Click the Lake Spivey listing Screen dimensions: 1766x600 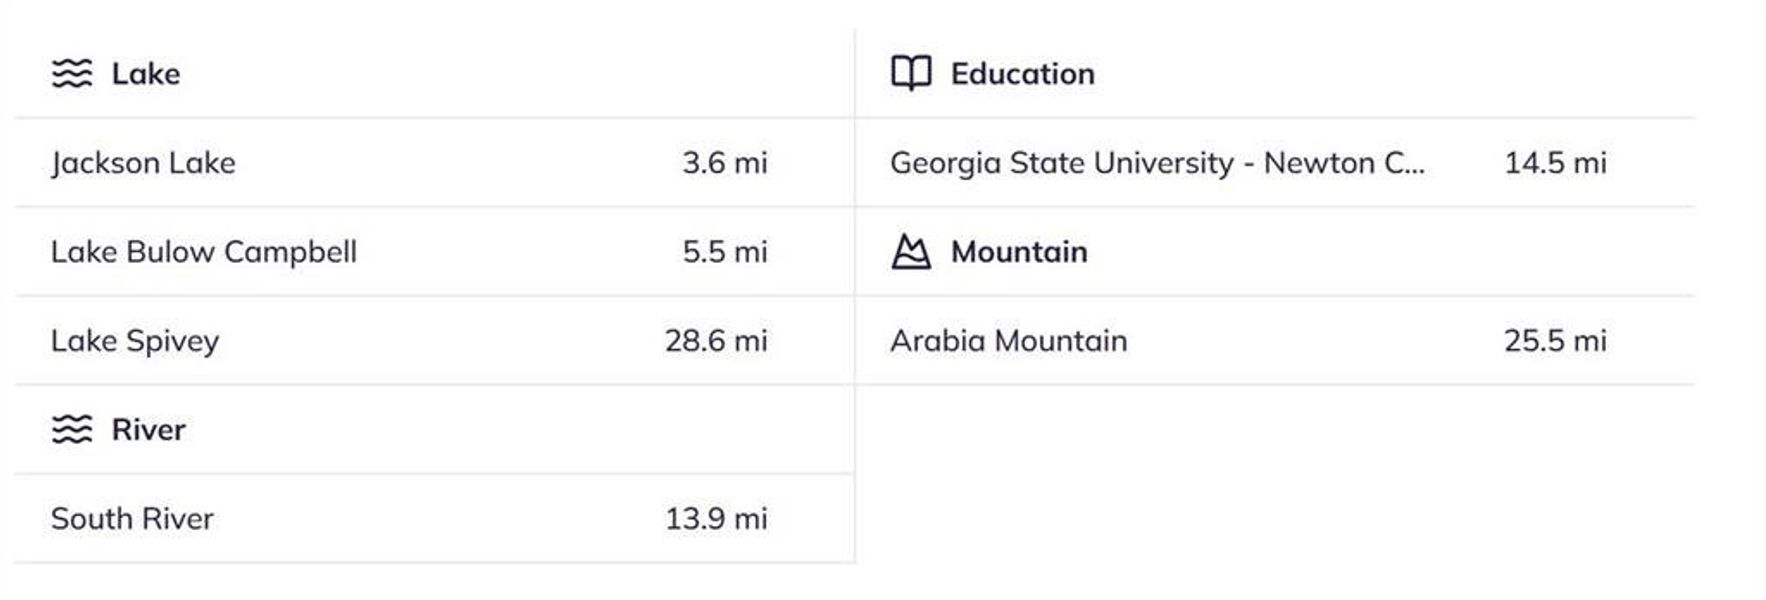[x=135, y=341]
